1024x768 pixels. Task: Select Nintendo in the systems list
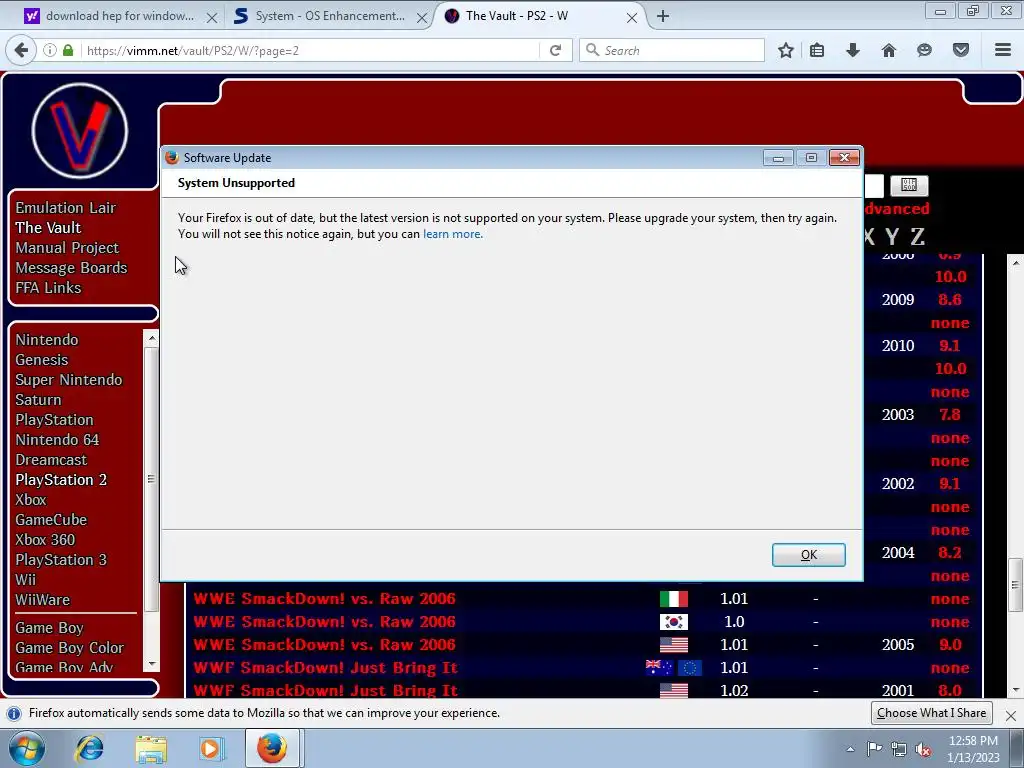[47, 340]
